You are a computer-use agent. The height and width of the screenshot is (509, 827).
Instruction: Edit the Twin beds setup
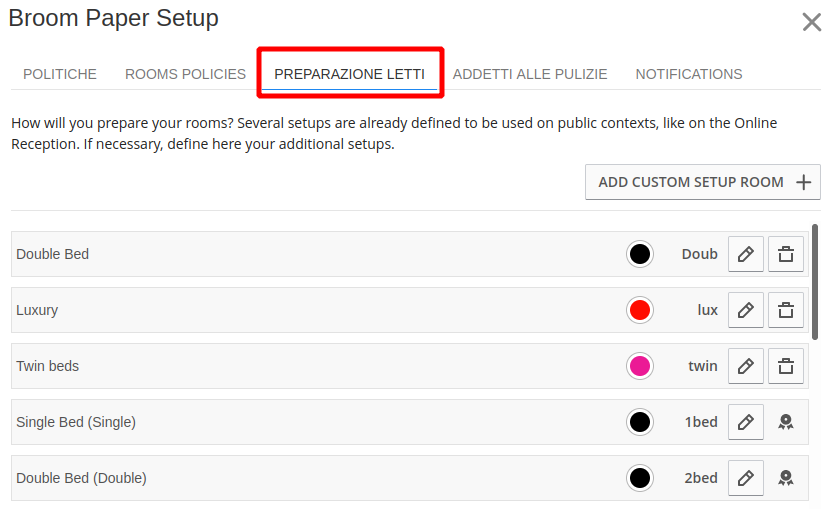pyautogui.click(x=745, y=366)
